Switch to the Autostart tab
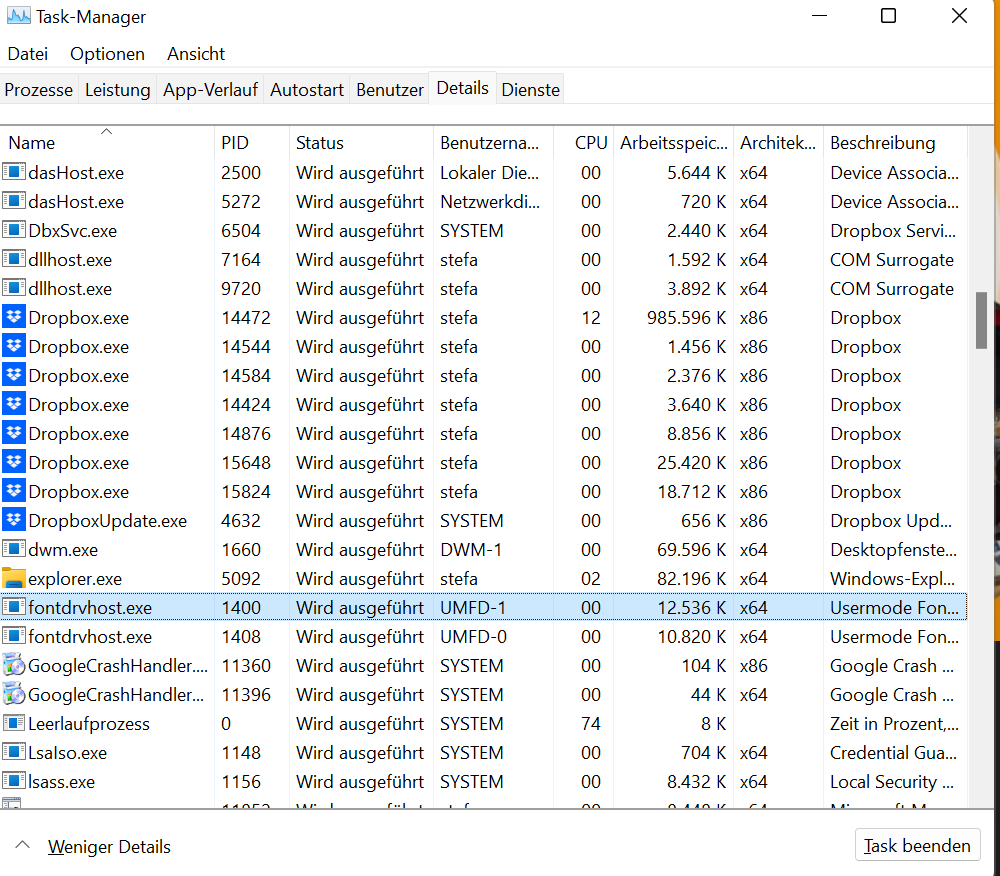This screenshot has width=1000, height=876. pos(307,89)
